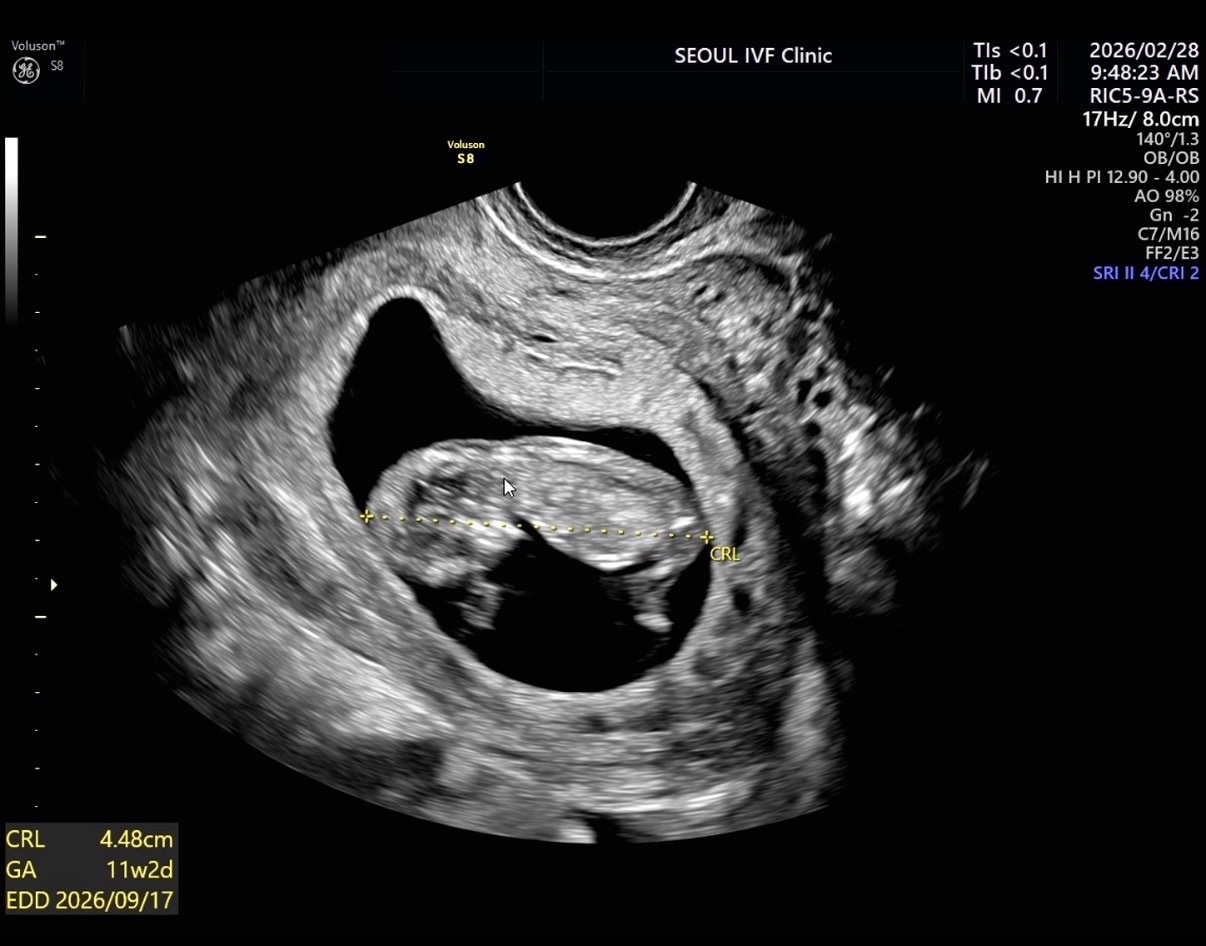The image size is (1206, 946).
Task: Click the yellow focal zone arrow marker
Action: click(53, 584)
